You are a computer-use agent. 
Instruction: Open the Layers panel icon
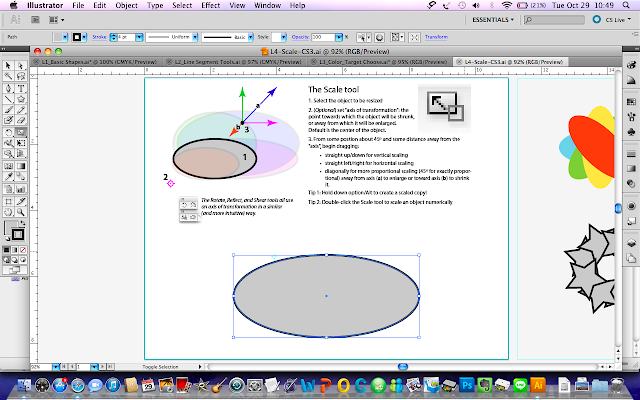coord(631,244)
